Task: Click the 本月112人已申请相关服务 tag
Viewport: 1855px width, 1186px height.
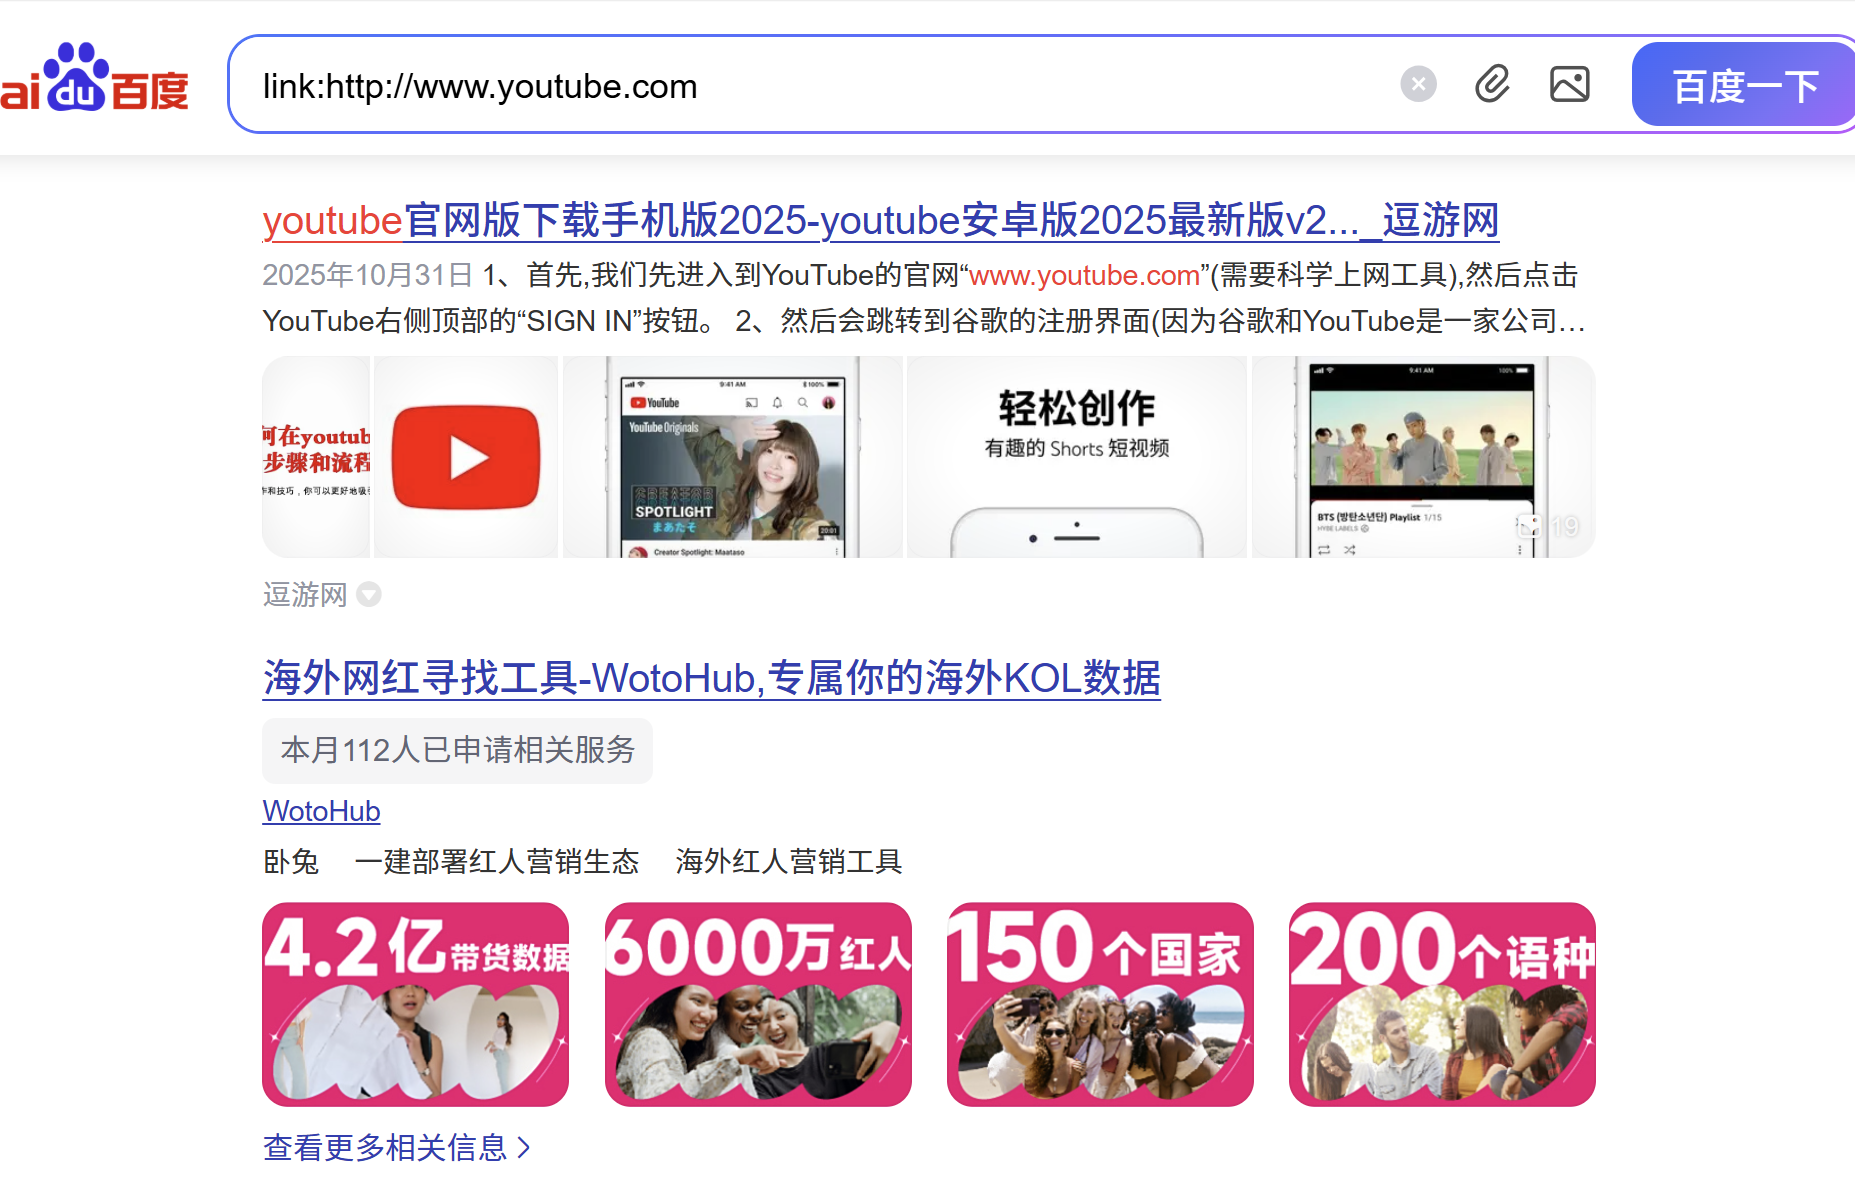Action: pyautogui.click(x=457, y=750)
